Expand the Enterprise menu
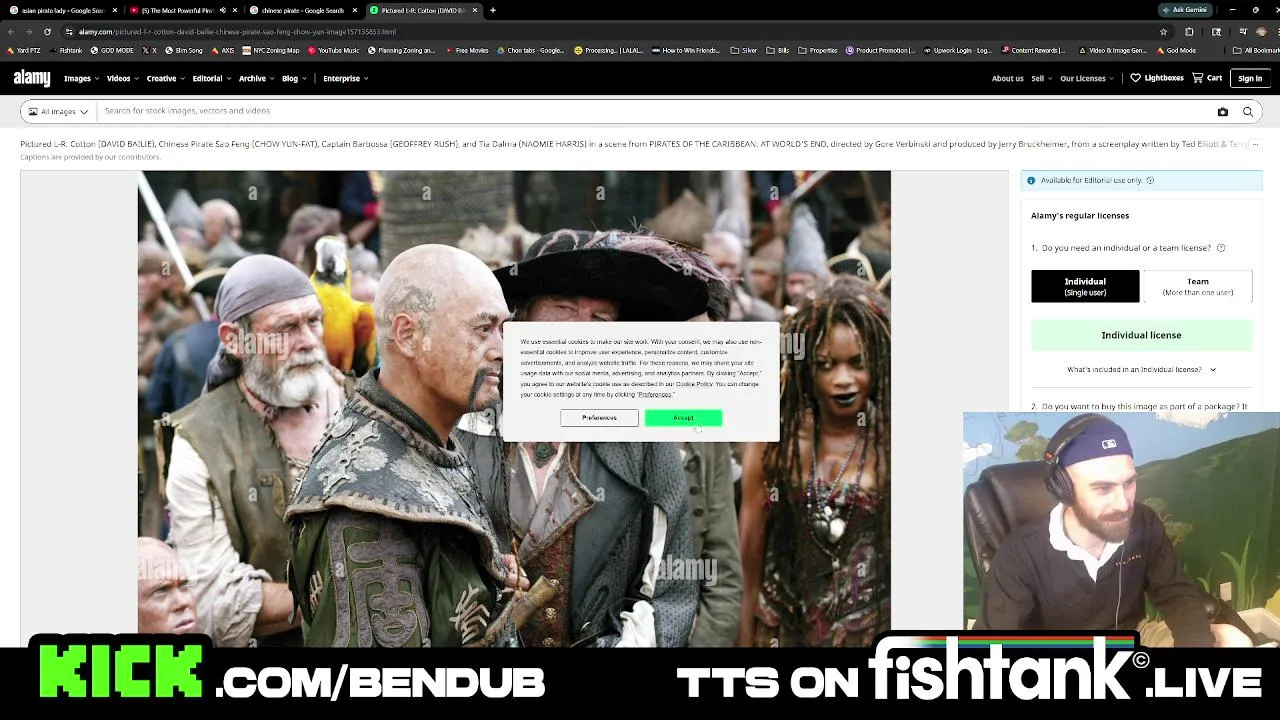Image resolution: width=1280 pixels, height=720 pixels. coord(345,78)
